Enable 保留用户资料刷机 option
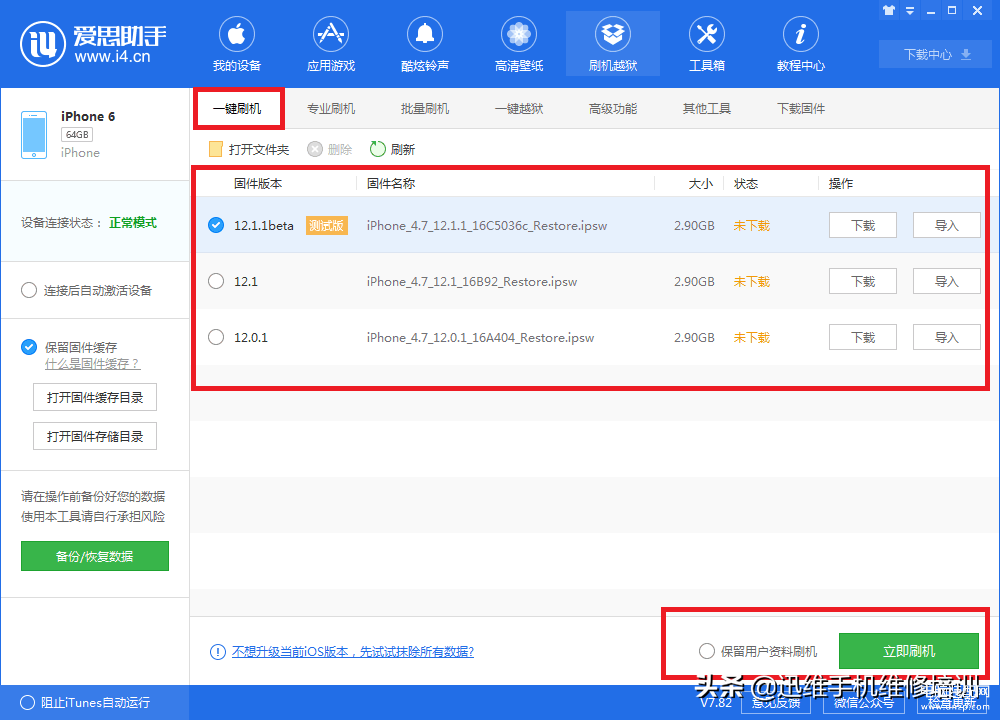 707,651
